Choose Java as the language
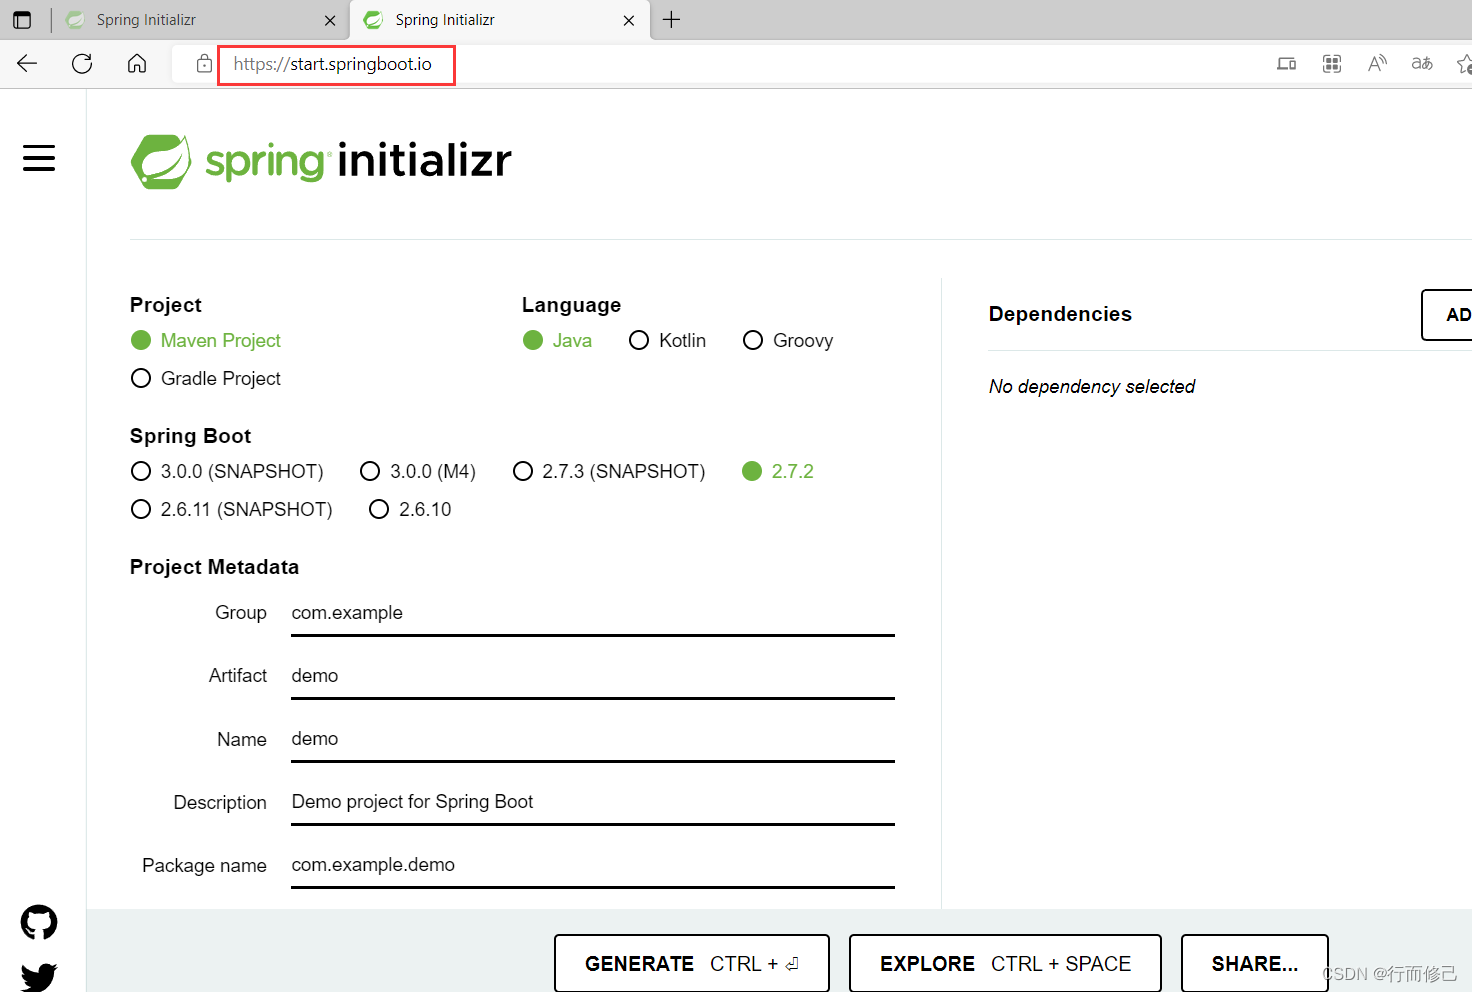This screenshot has width=1472, height=992. (533, 341)
